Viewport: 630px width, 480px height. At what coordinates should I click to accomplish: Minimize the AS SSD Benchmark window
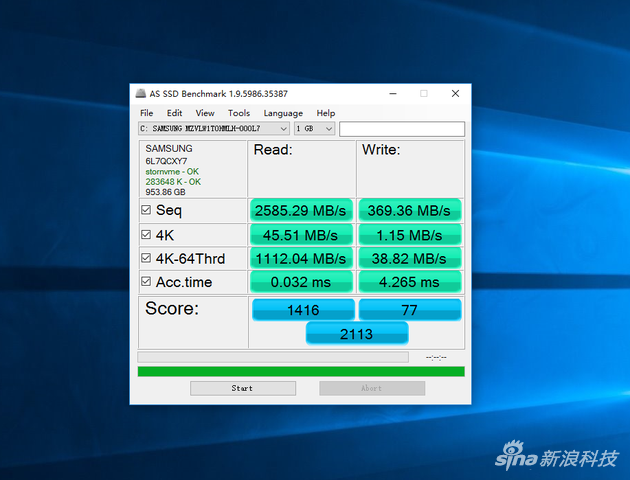(x=393, y=94)
